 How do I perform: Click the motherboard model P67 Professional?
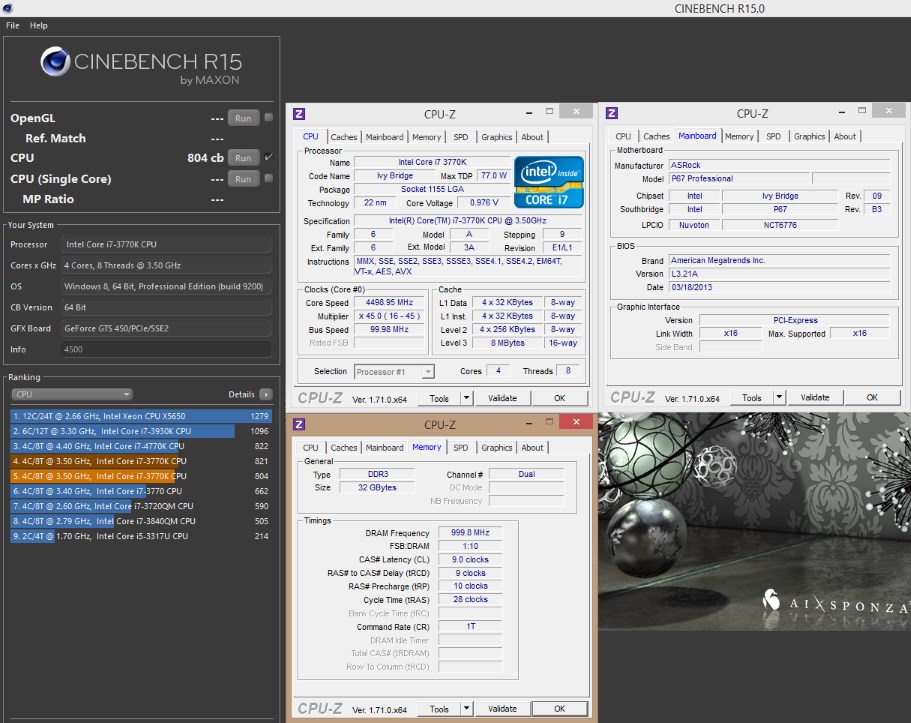739,178
